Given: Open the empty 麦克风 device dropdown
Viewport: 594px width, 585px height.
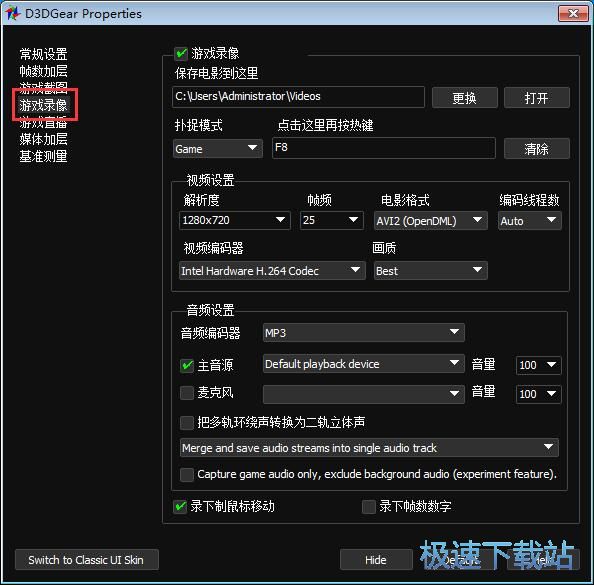Looking at the screenshot, I should (x=363, y=394).
